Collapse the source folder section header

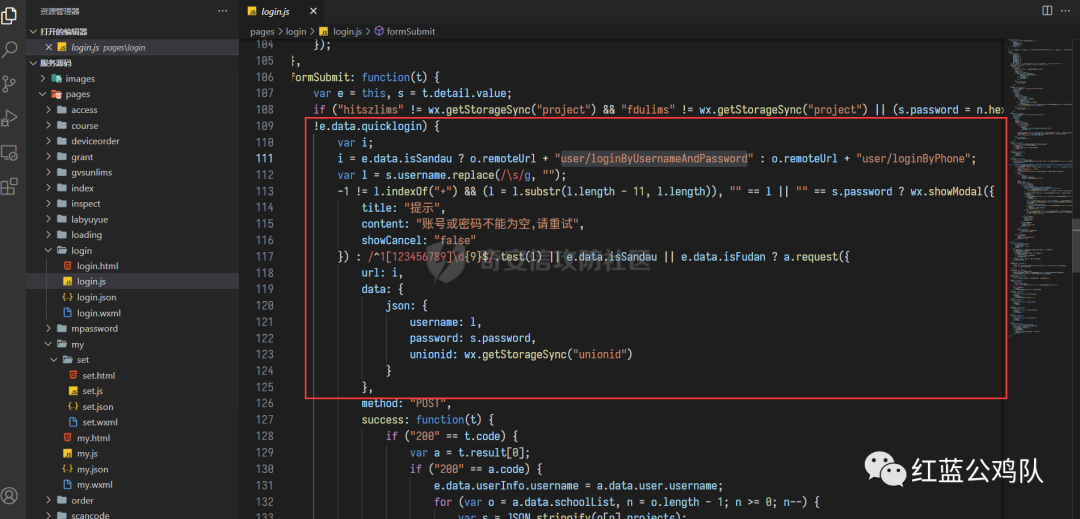pyautogui.click(x=55, y=63)
